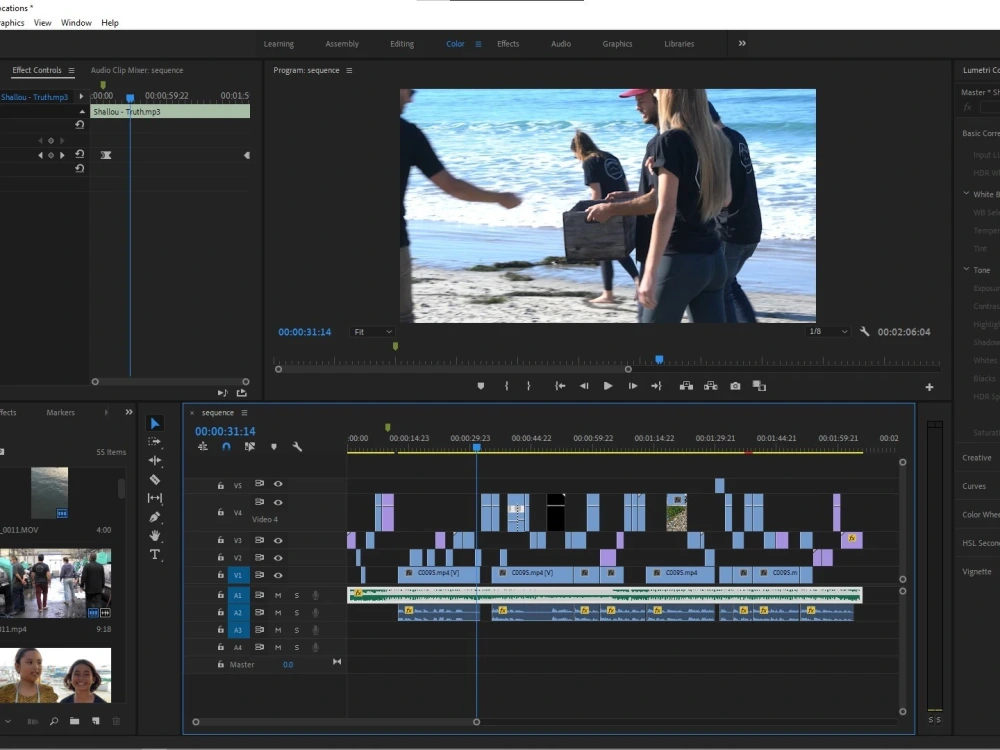Expand the Creative section in Lumetri
The height and width of the screenshot is (750, 1000).
977,458
